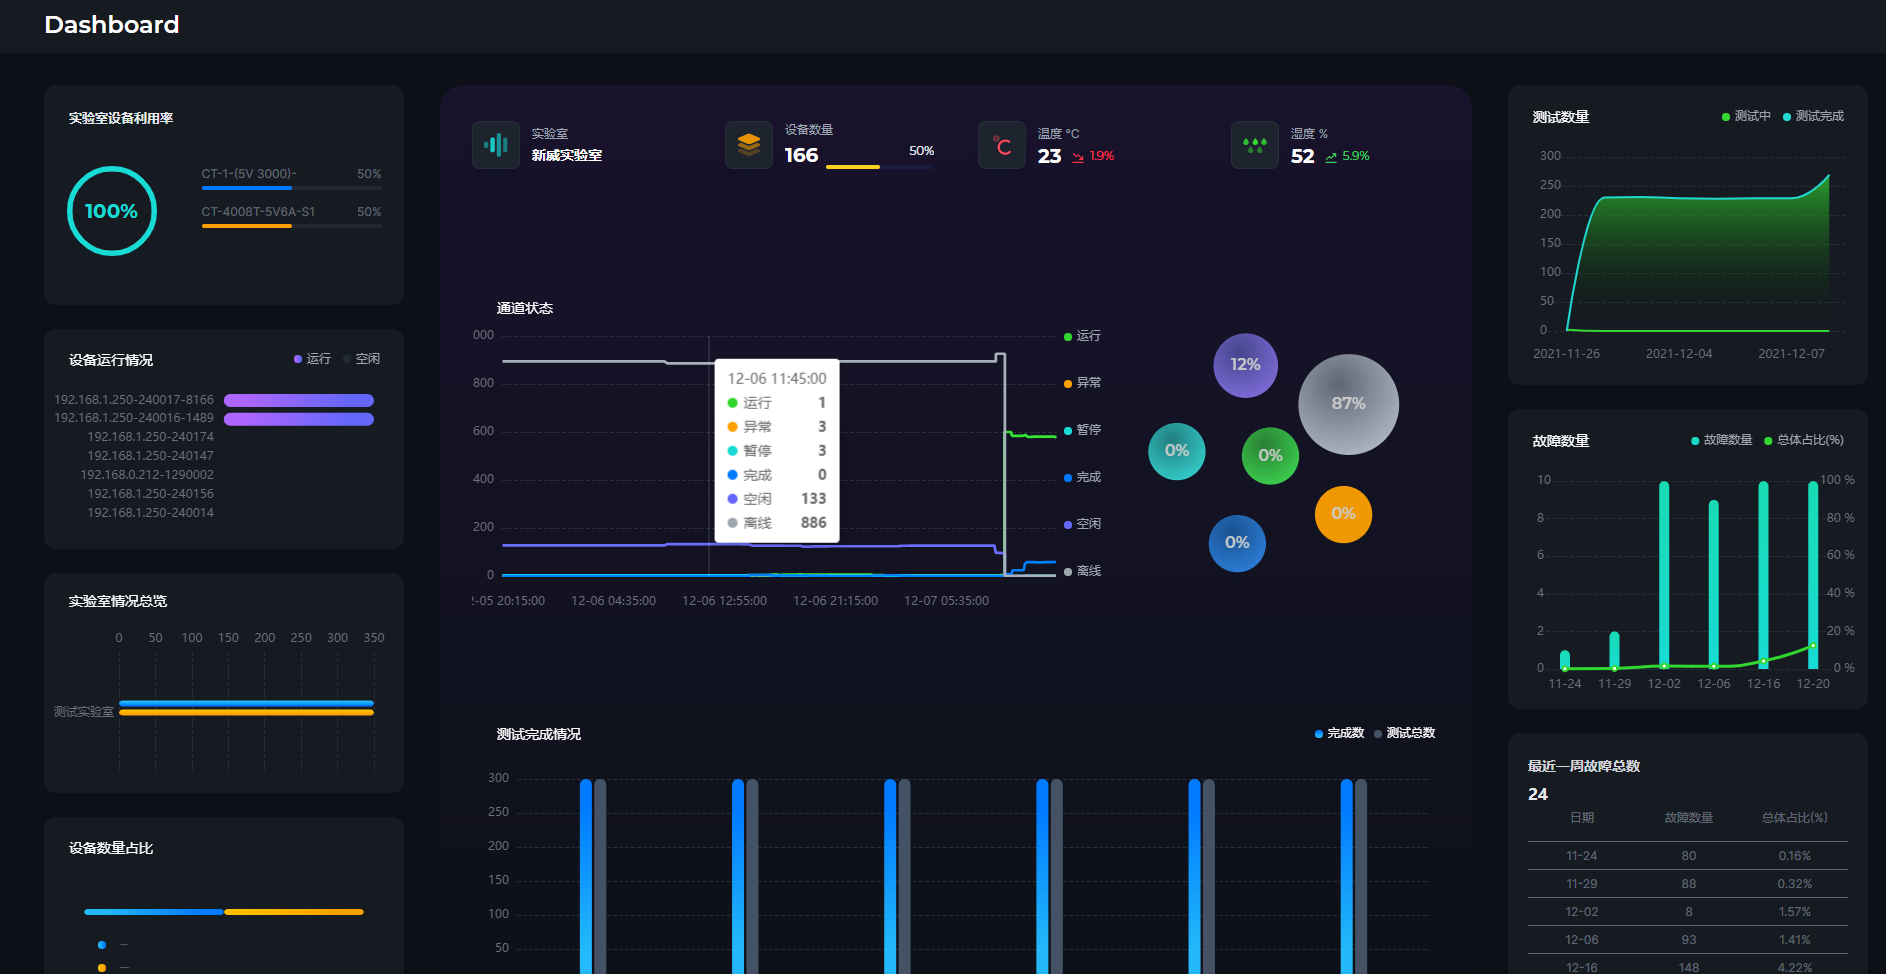Click the temperature °C icon
This screenshot has height=974, width=1886.
1002,145
